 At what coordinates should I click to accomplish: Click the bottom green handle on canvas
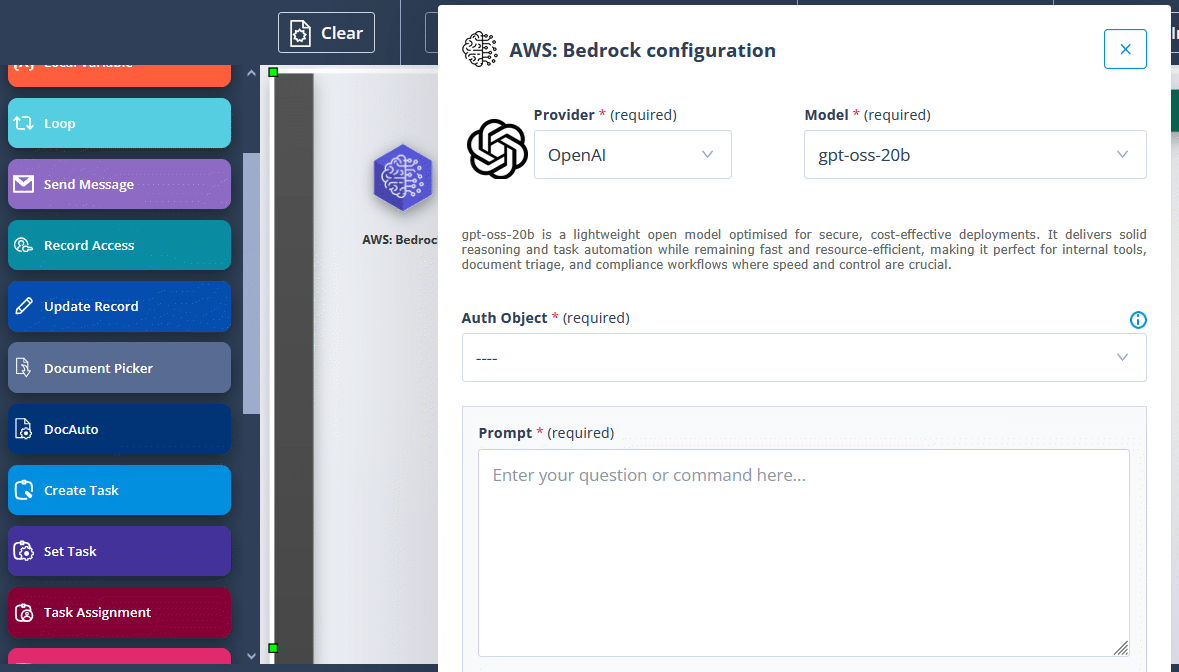[274, 648]
